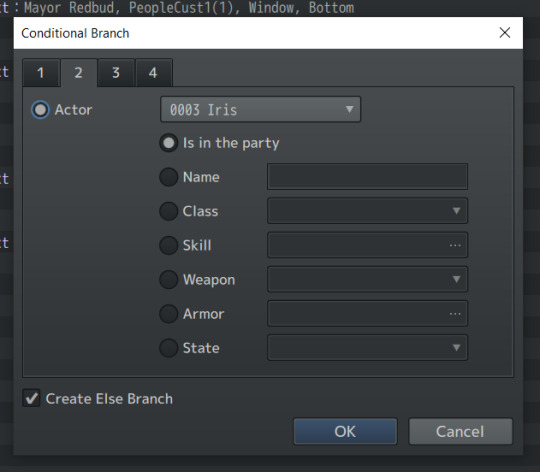The height and width of the screenshot is (472, 540).
Task: Open the Class dropdown list
Action: tap(367, 211)
